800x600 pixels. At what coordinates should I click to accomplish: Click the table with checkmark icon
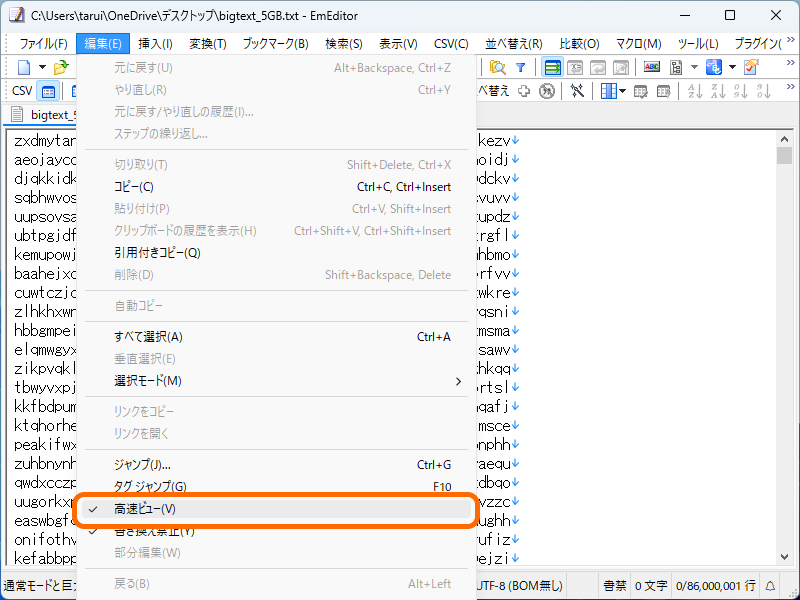tap(640, 91)
